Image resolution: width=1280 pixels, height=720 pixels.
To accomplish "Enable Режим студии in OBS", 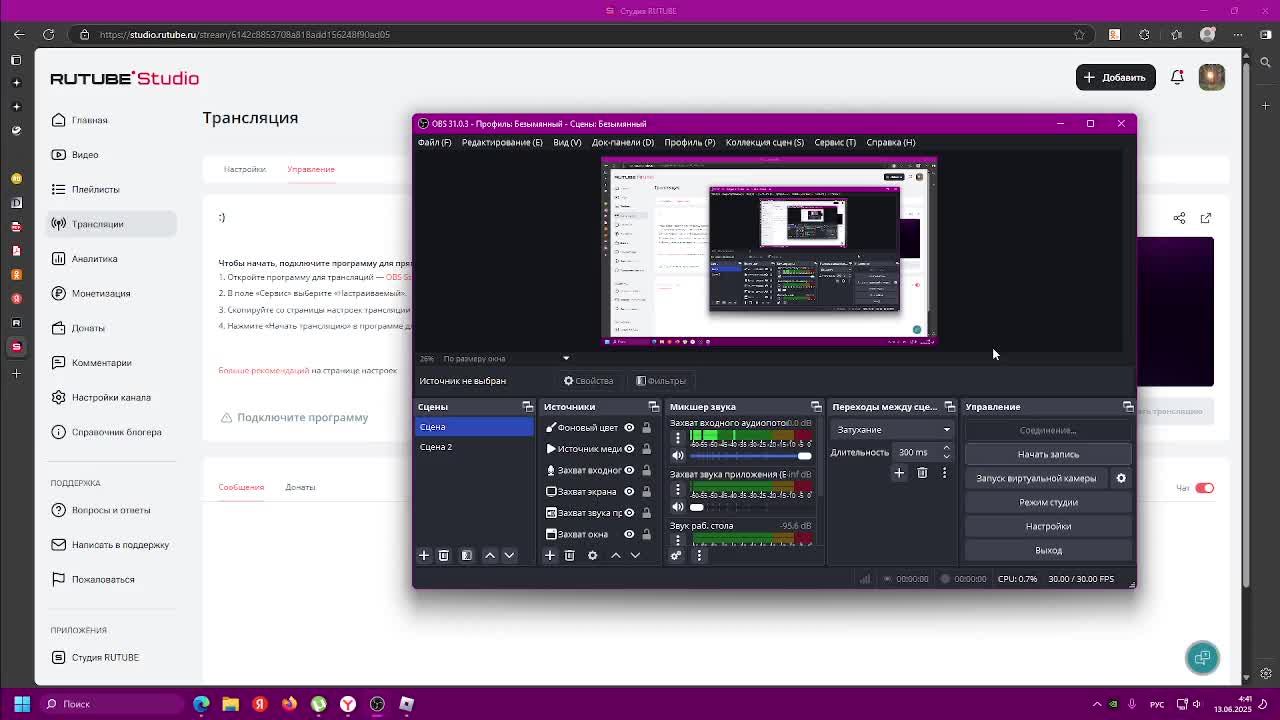I will 1048,502.
